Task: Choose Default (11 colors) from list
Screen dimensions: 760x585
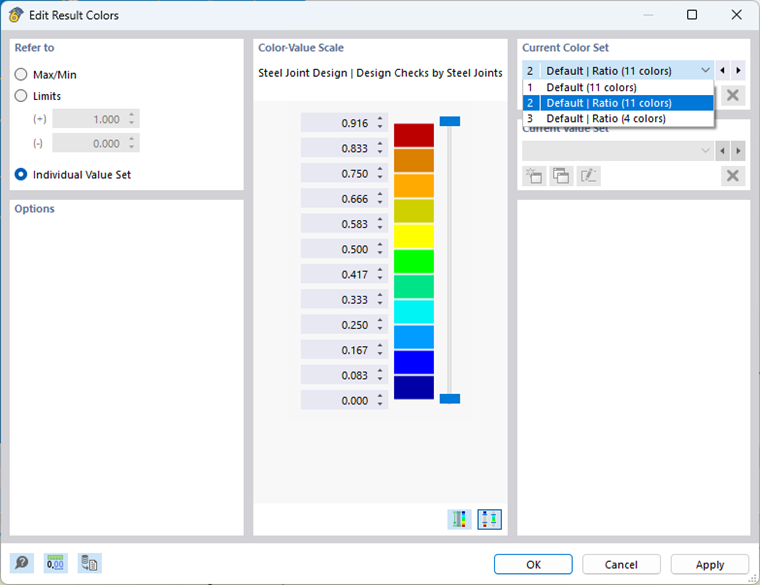Action: [618, 87]
